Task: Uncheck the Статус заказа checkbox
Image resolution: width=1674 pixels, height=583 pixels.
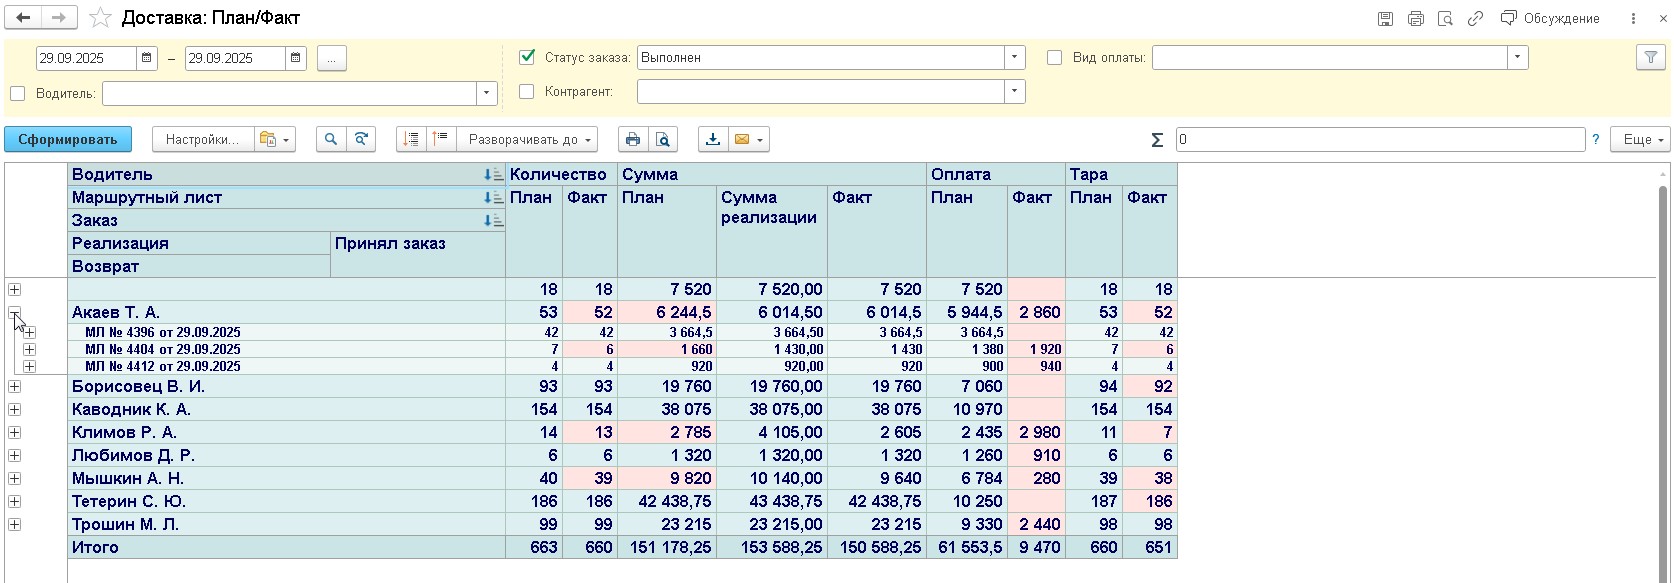Action: coord(528,58)
